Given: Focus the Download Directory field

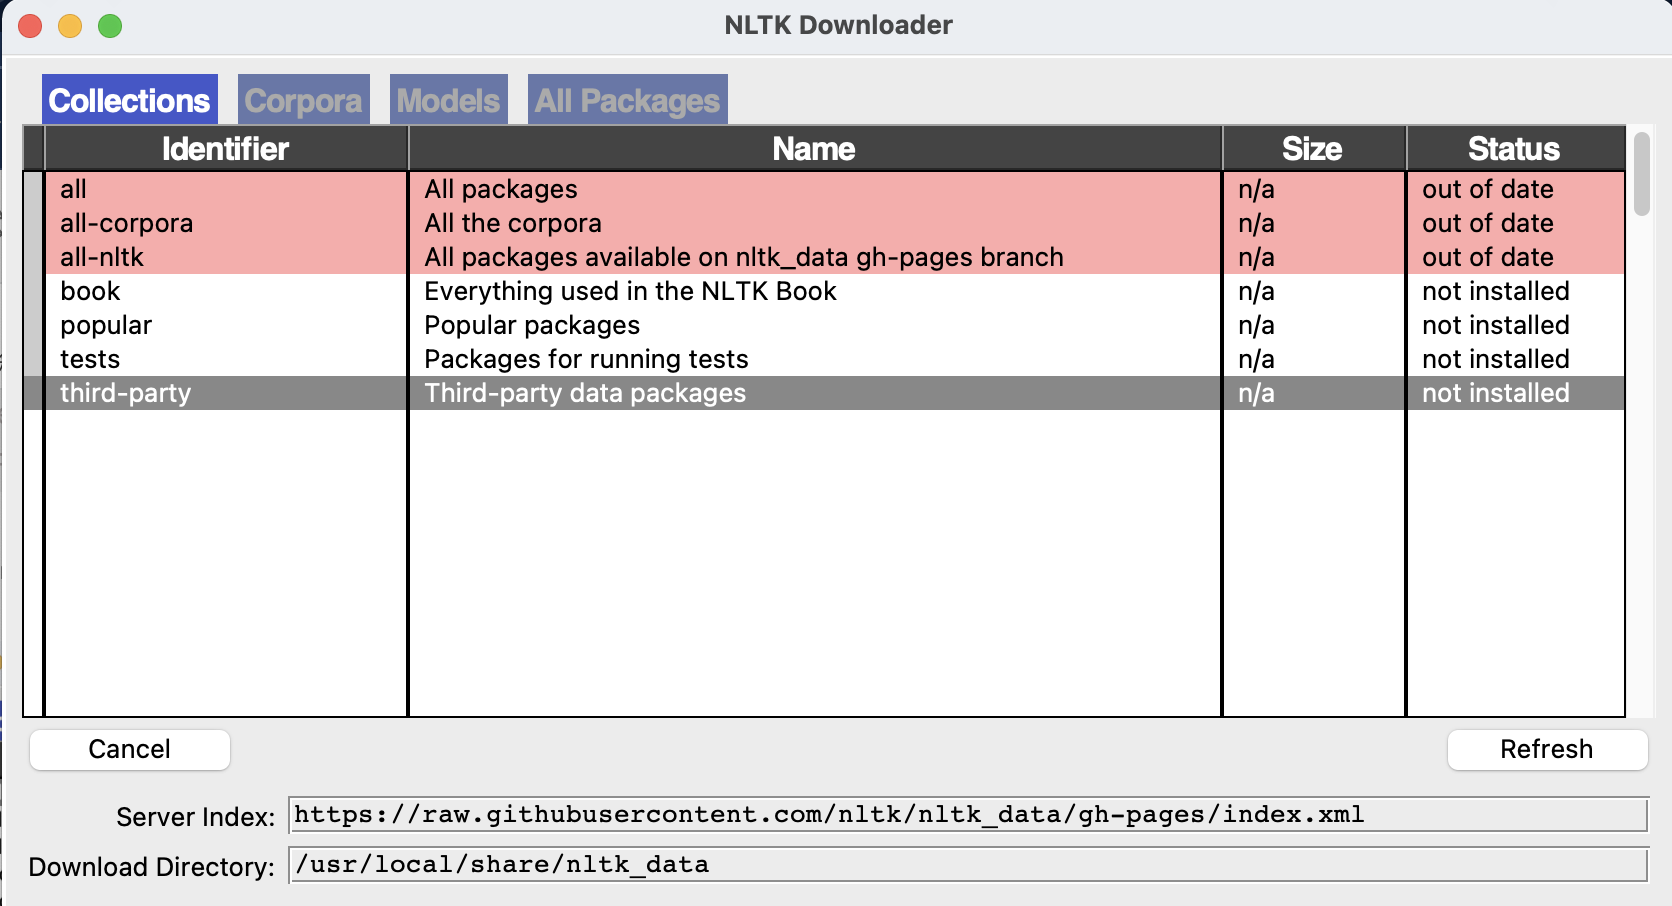Looking at the screenshot, I should coord(968,865).
